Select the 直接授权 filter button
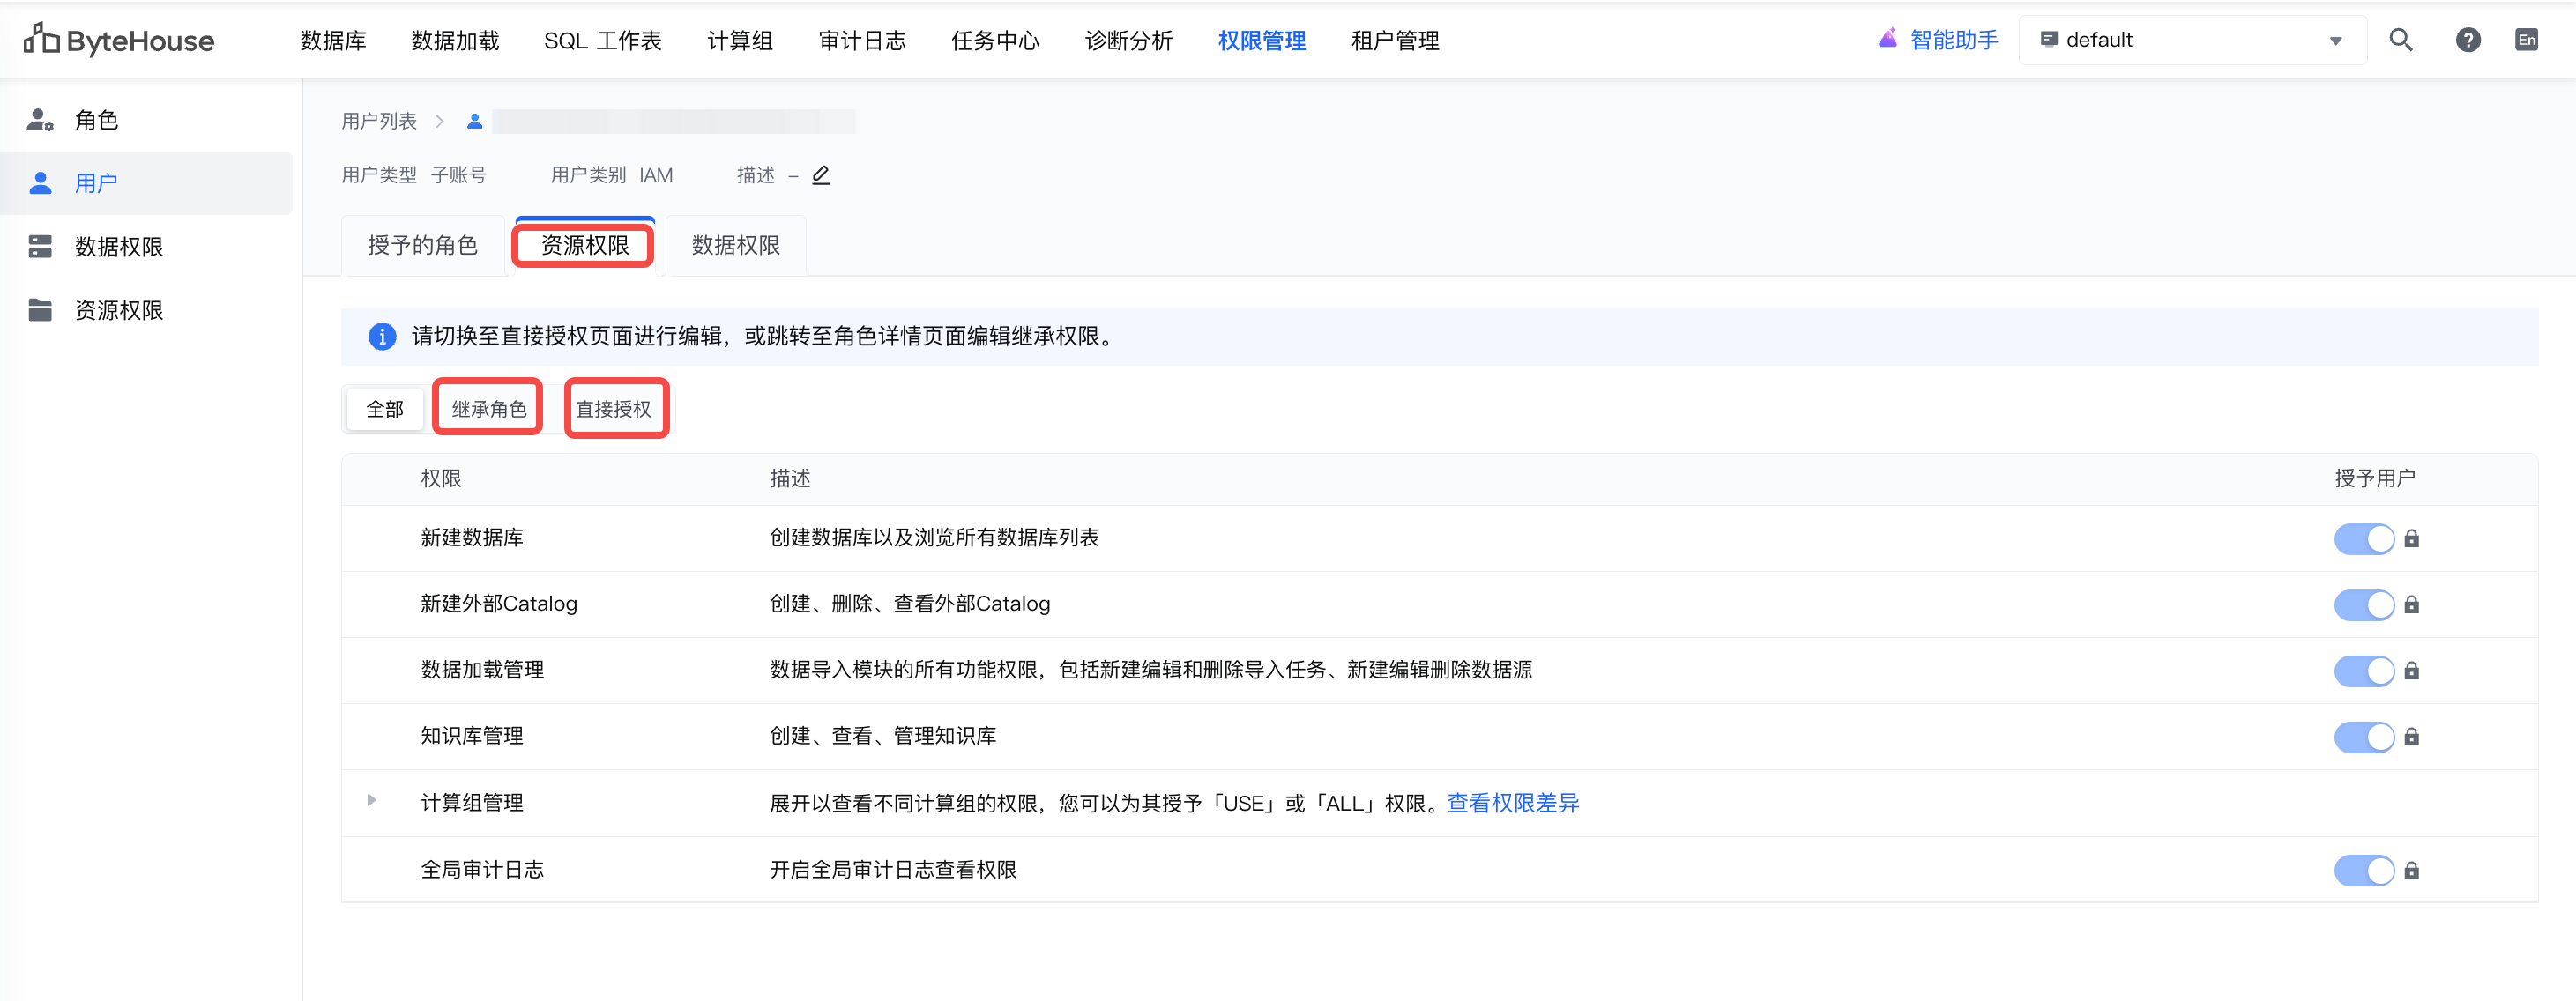Image resolution: width=2576 pixels, height=1001 pixels. (x=613, y=409)
